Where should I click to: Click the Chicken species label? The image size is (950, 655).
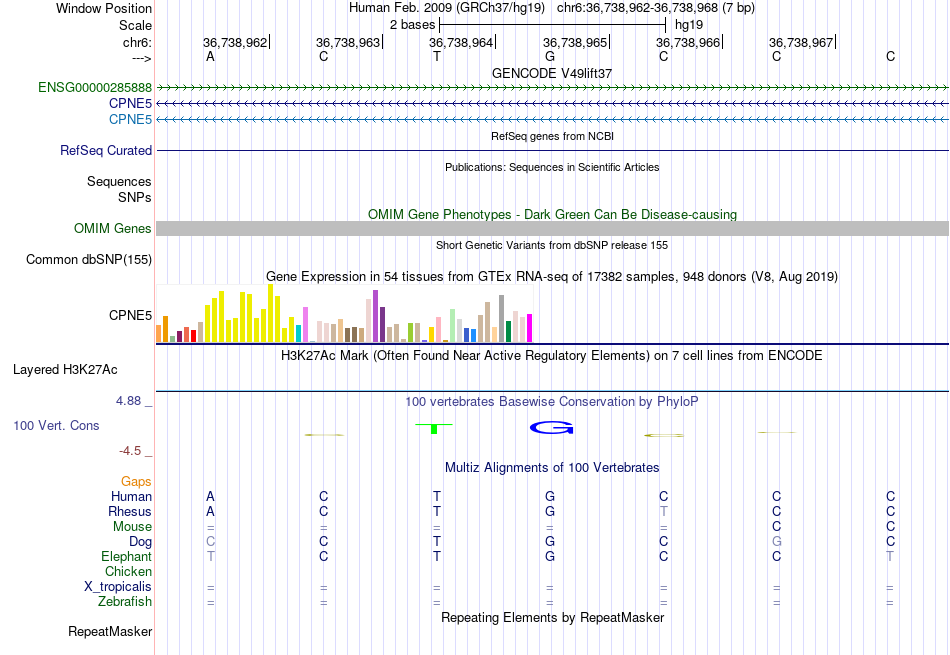(x=128, y=571)
